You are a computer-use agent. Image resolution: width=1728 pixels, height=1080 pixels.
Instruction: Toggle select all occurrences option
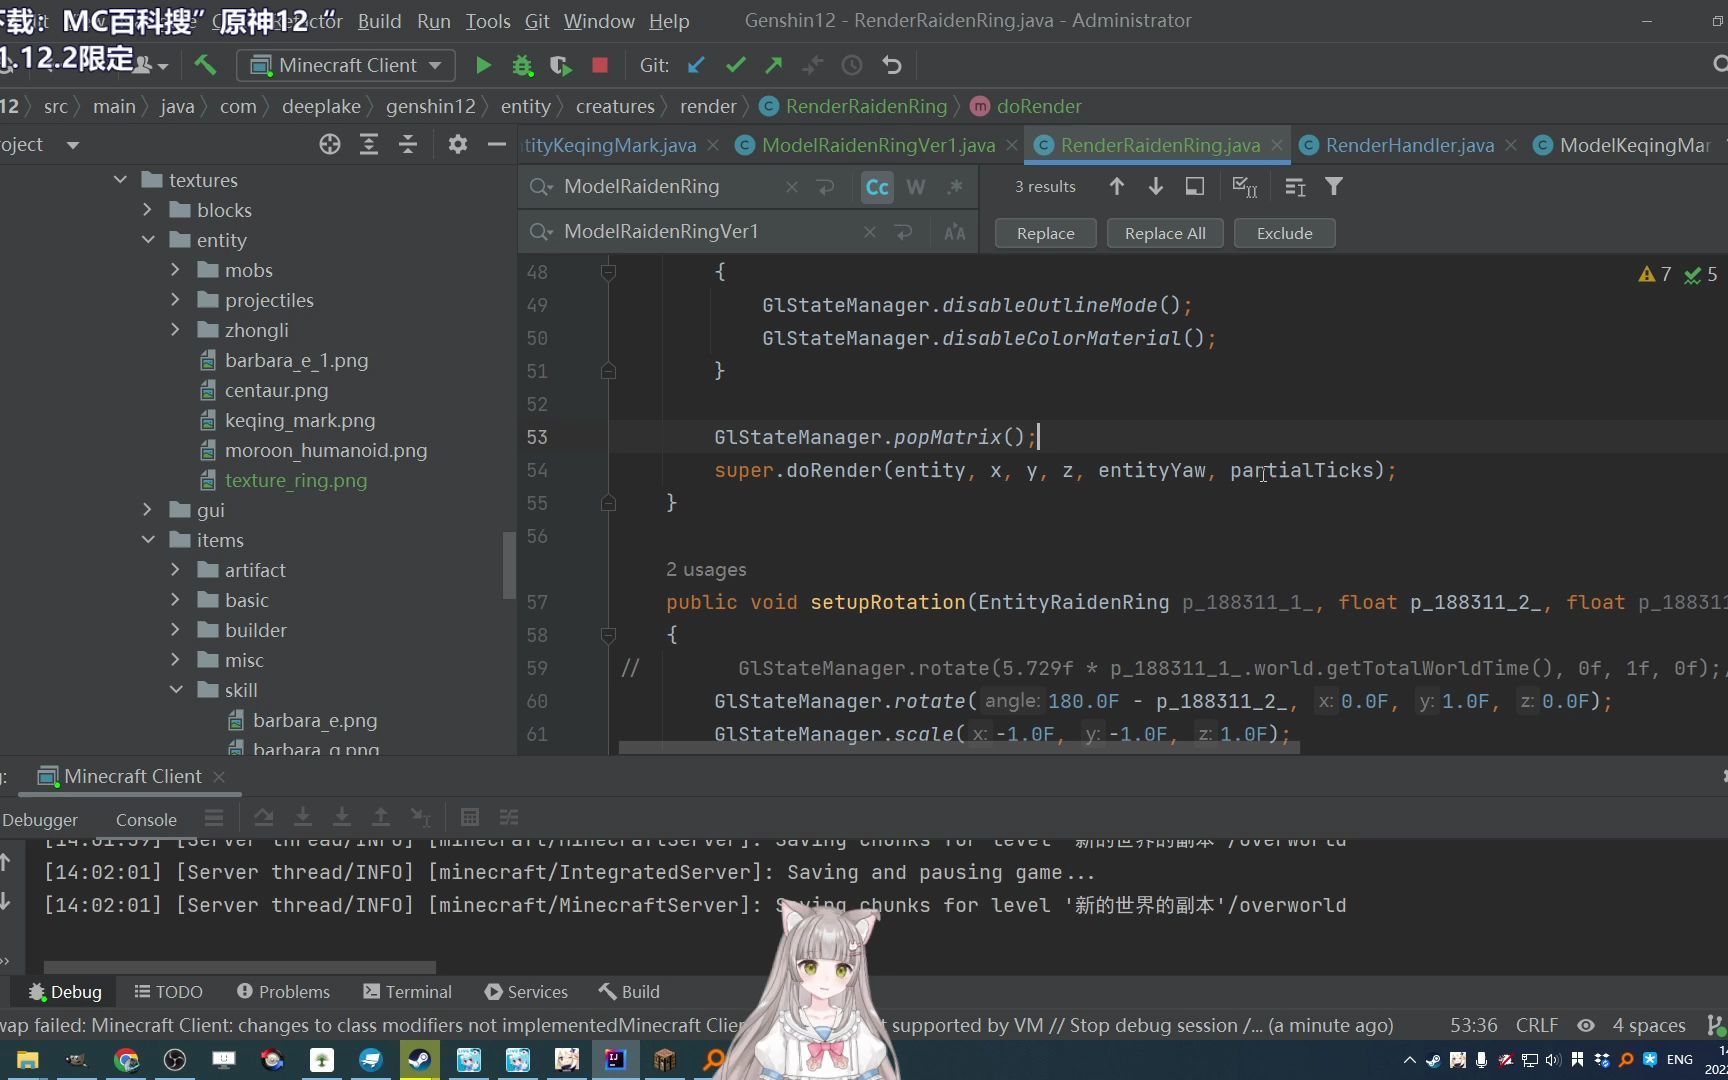pos(1245,186)
